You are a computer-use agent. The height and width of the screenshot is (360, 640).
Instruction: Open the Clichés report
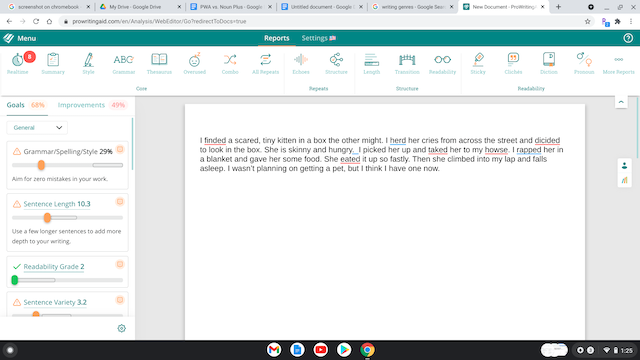coord(513,63)
